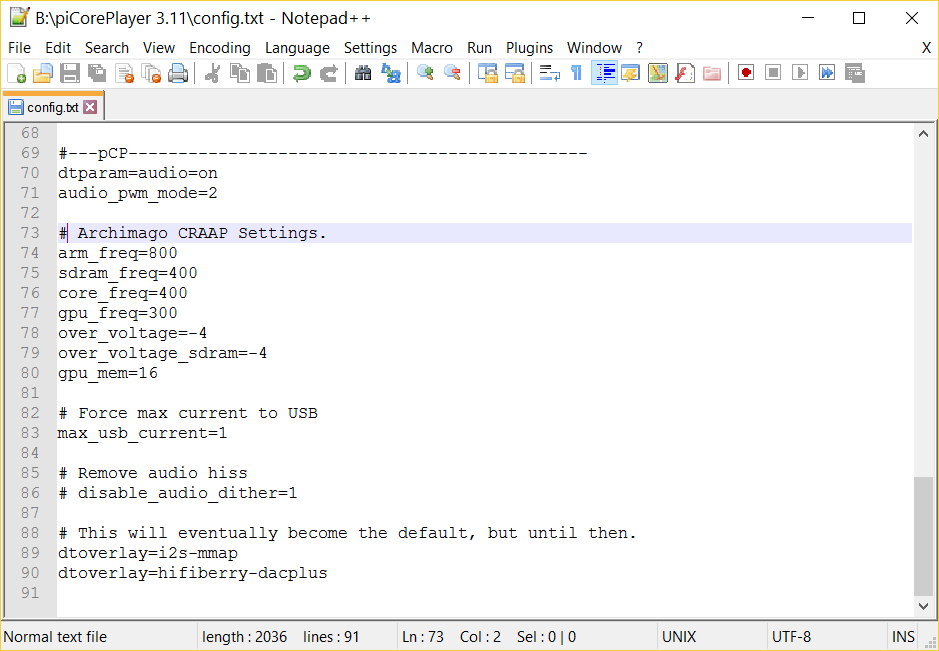Select the config.txt document tab
This screenshot has width=939, height=651.
[x=53, y=107]
